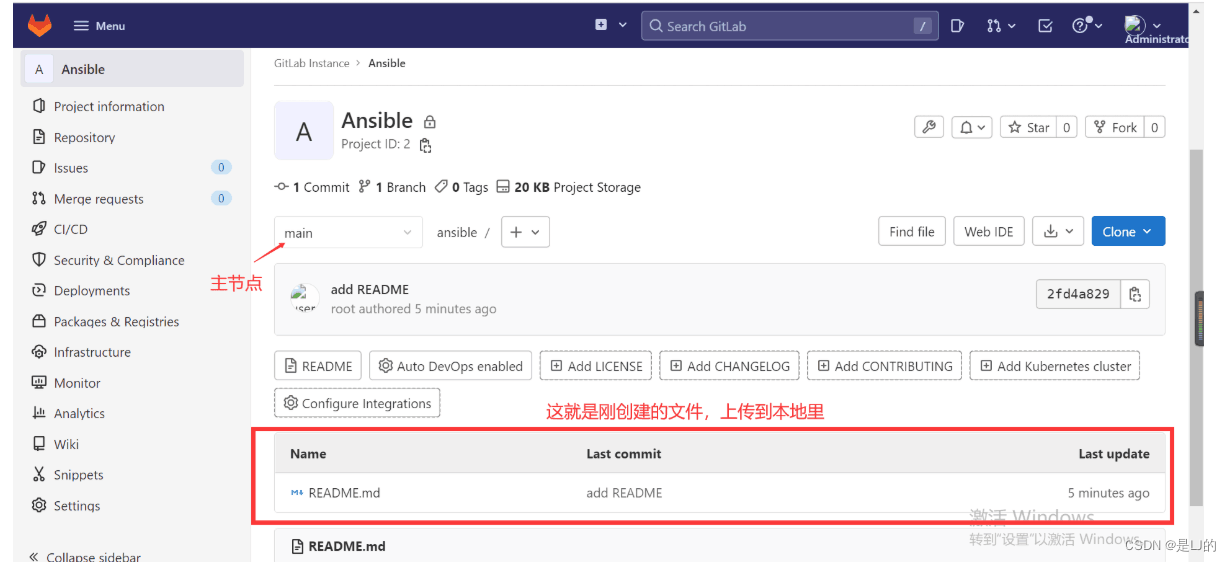Expand the create new dropdown arrow in top bar
This screenshot has width=1231, height=562.
coord(623,25)
